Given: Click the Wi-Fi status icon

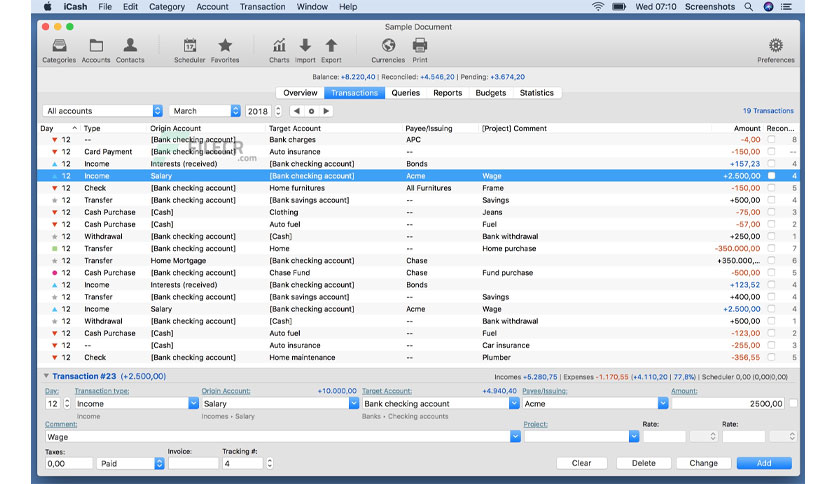Looking at the screenshot, I should click(x=598, y=7).
